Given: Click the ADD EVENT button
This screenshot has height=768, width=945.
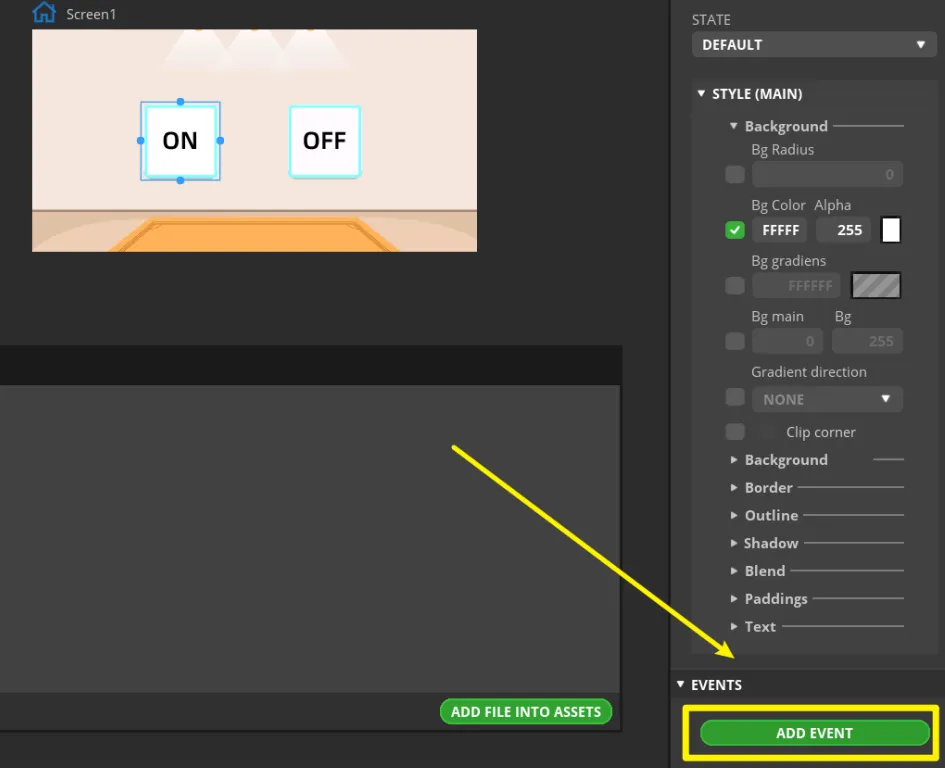Looking at the screenshot, I should 814,733.
